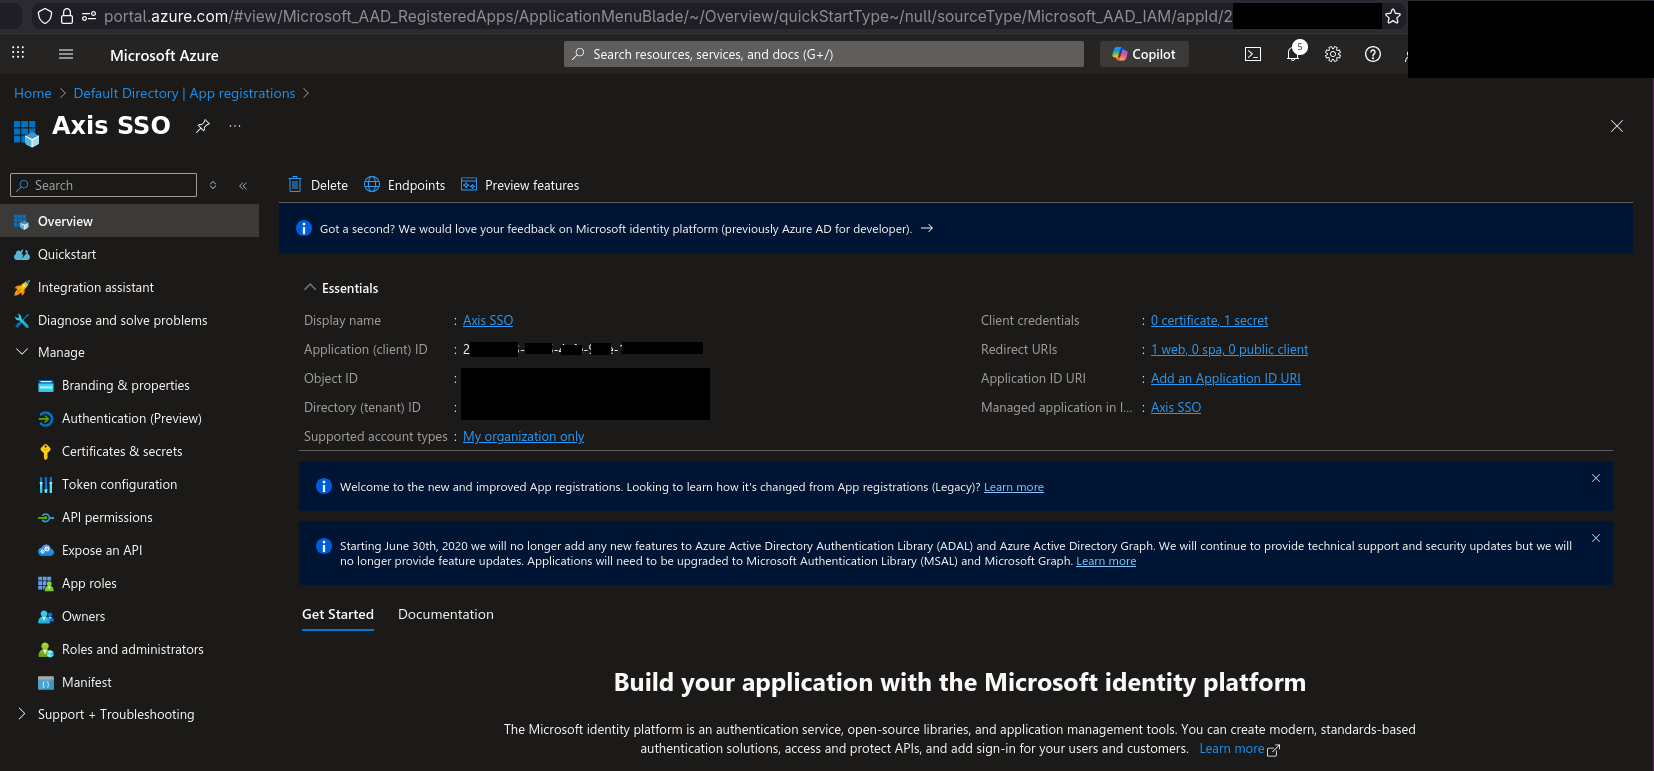
Task: Close the Axis SSO blade
Action: click(1617, 126)
